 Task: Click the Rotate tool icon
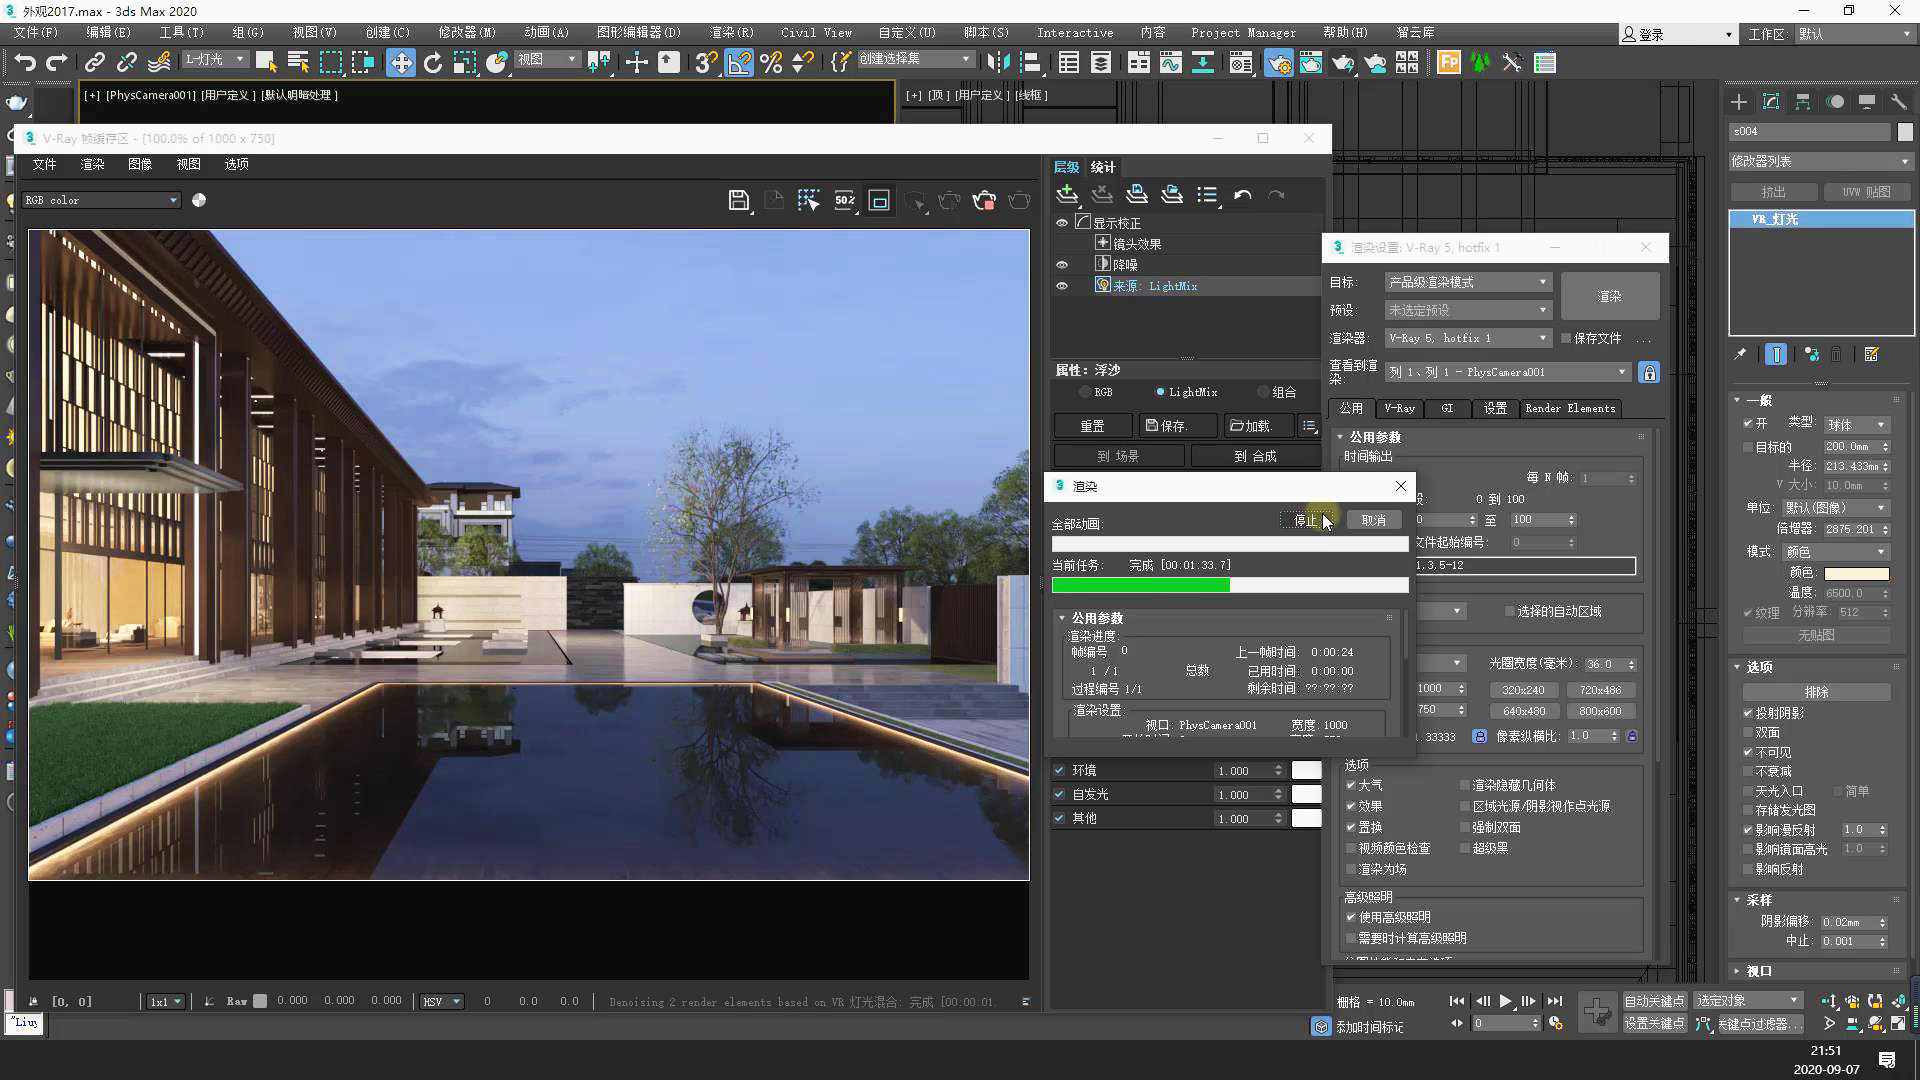tap(432, 63)
